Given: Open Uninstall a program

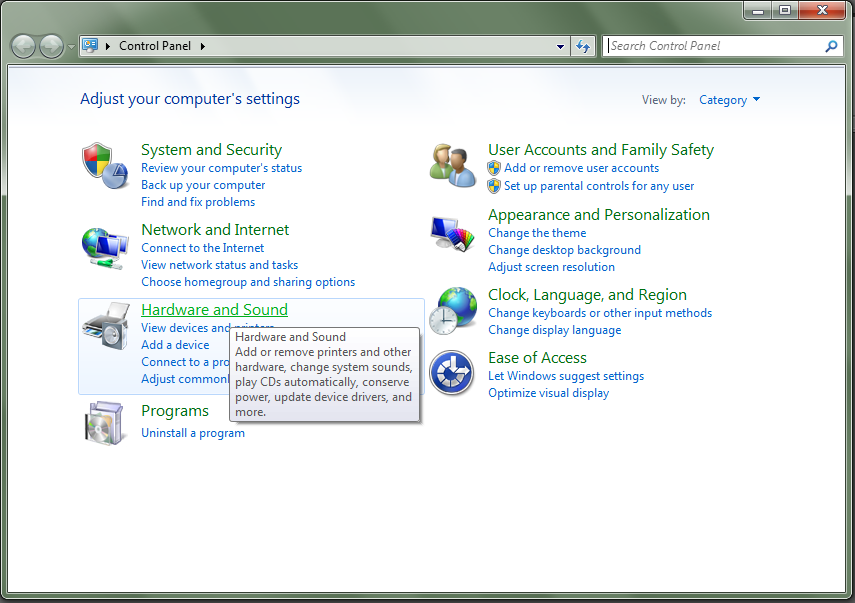Looking at the screenshot, I should coord(192,433).
